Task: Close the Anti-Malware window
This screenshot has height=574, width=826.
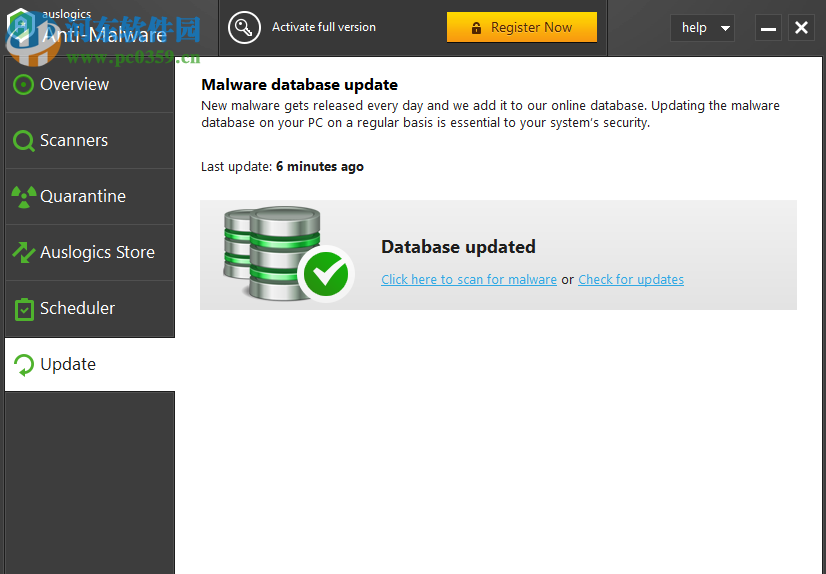Action: (801, 27)
